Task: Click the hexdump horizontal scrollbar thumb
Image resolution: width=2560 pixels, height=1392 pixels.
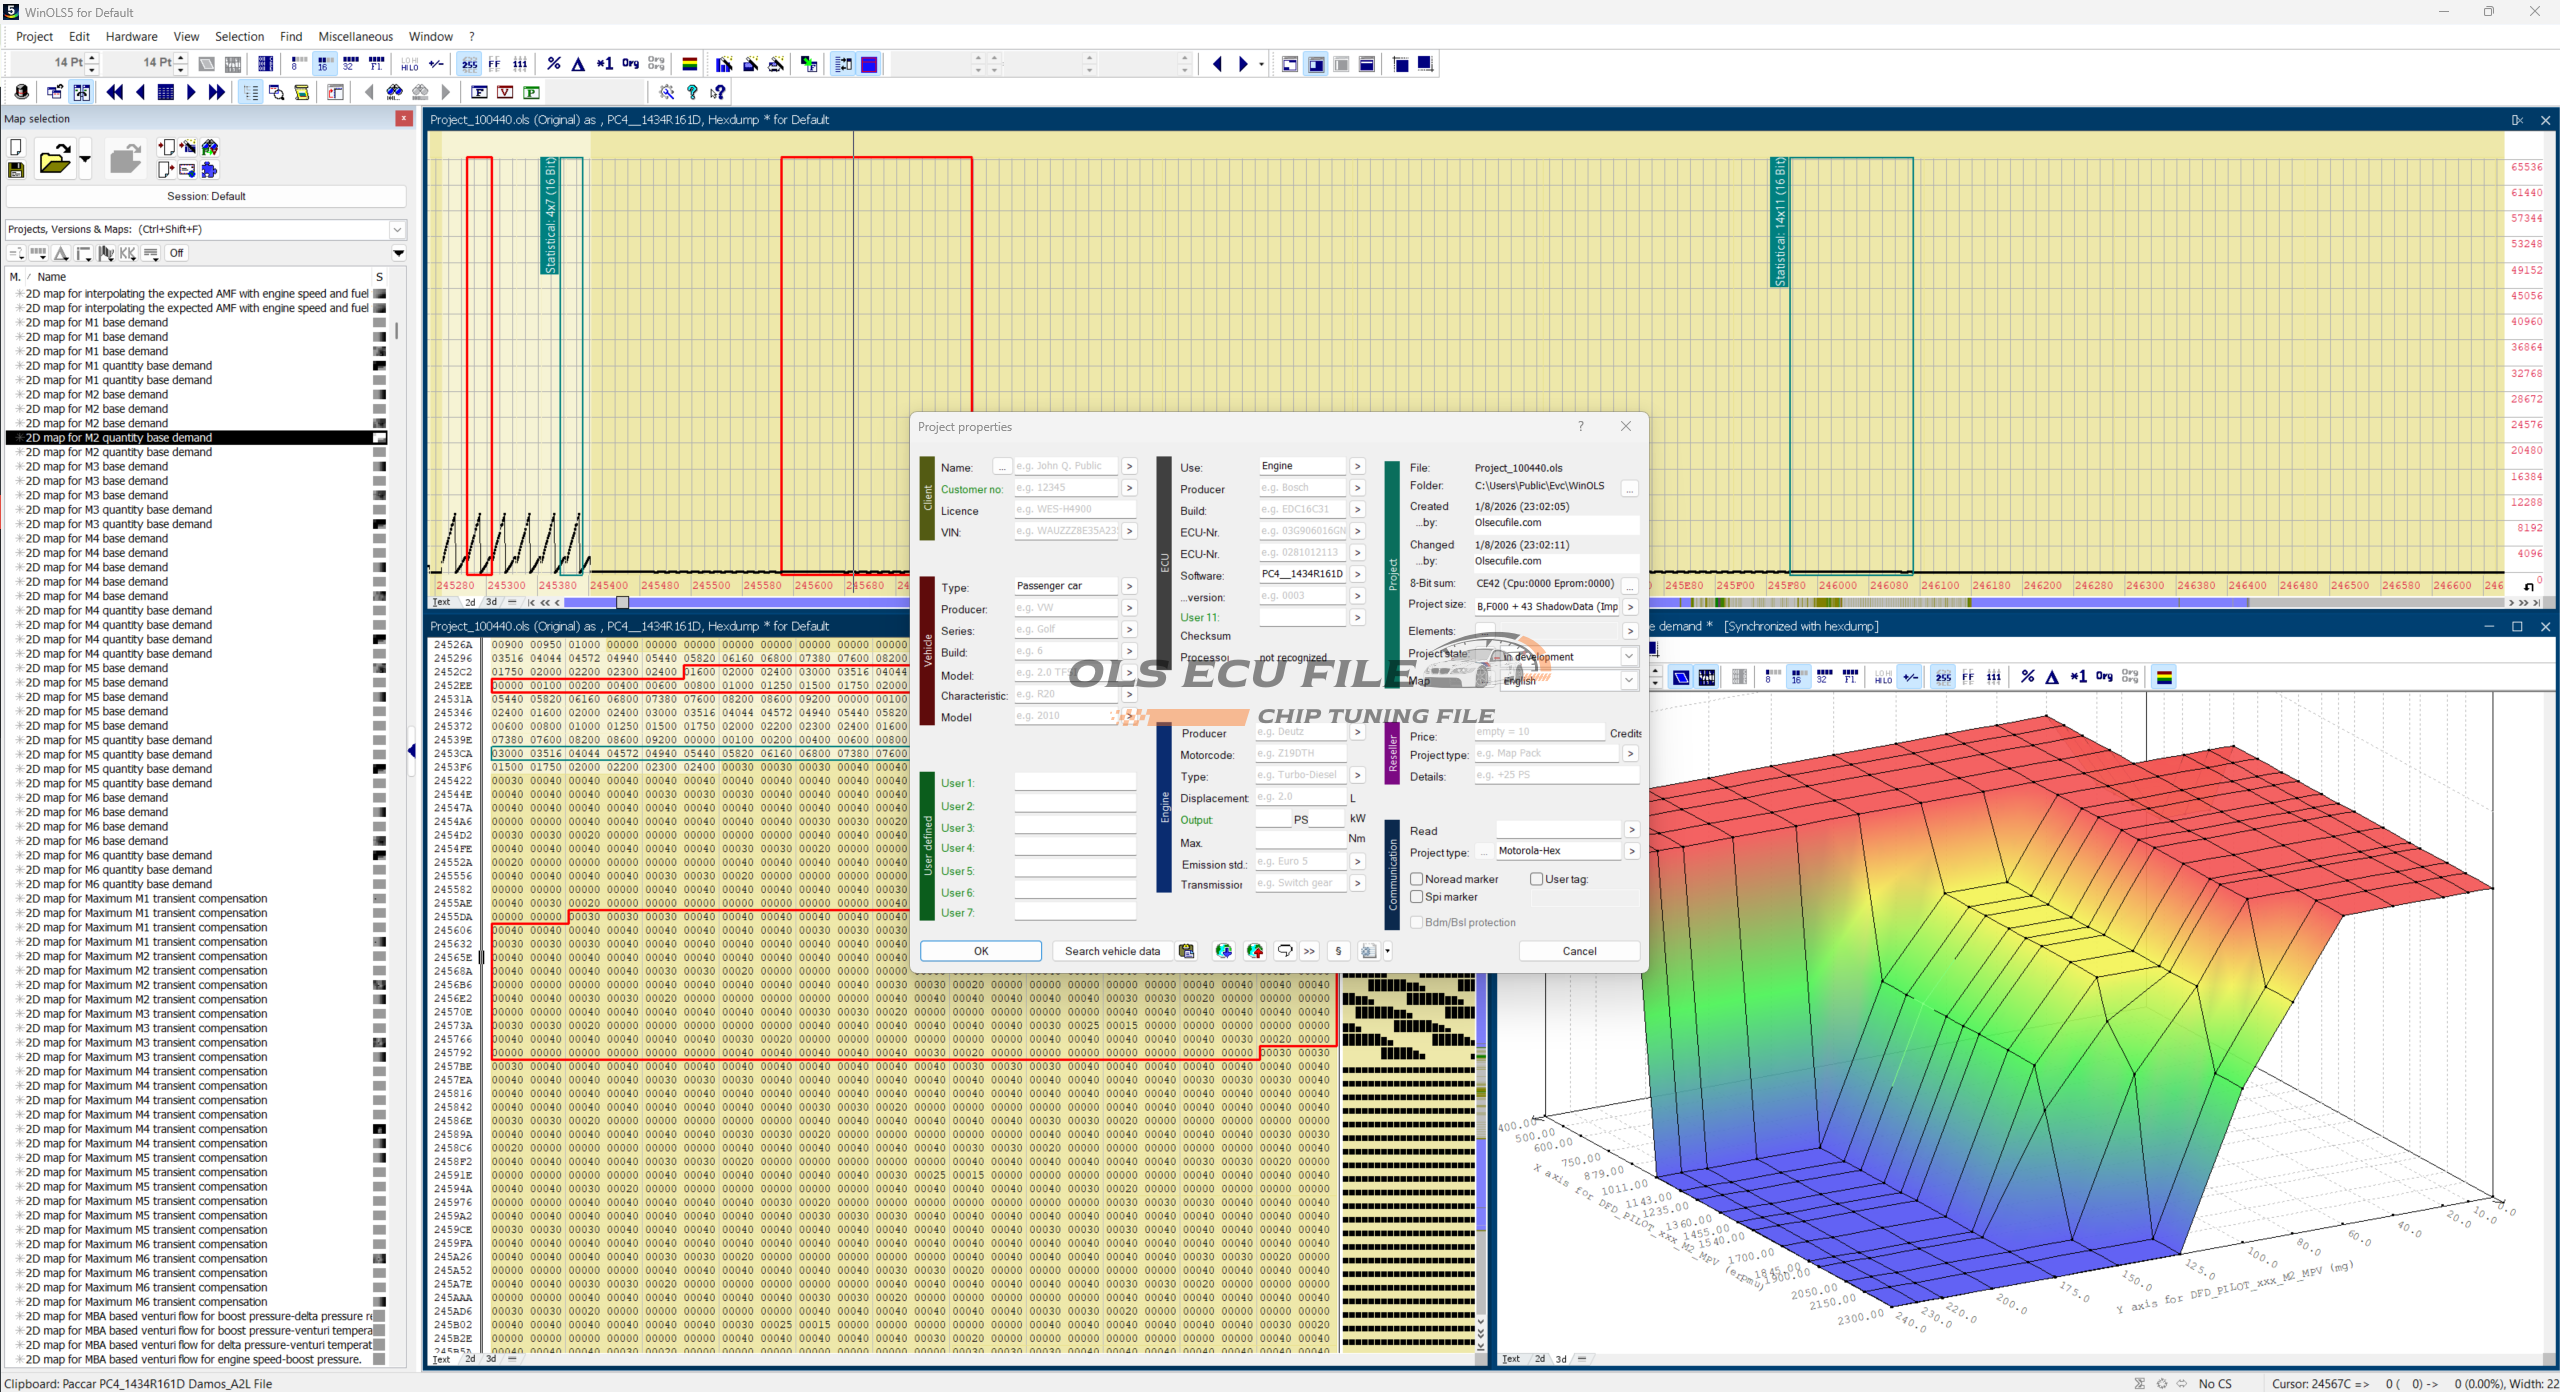Action: [x=622, y=602]
